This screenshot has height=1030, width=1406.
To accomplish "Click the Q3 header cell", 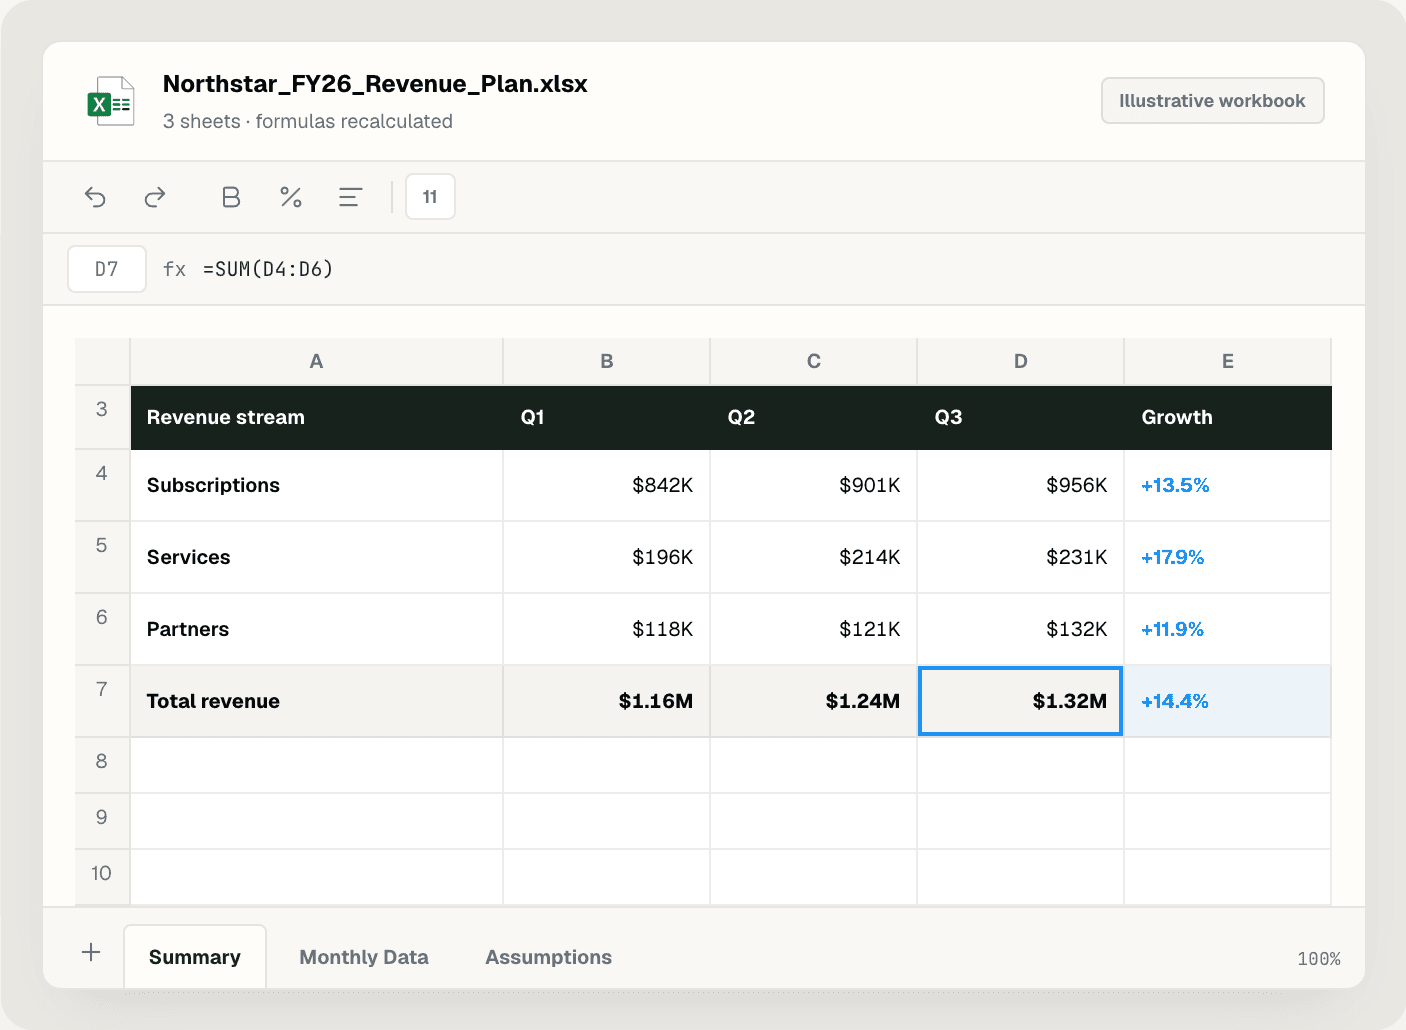I will tap(1021, 417).
